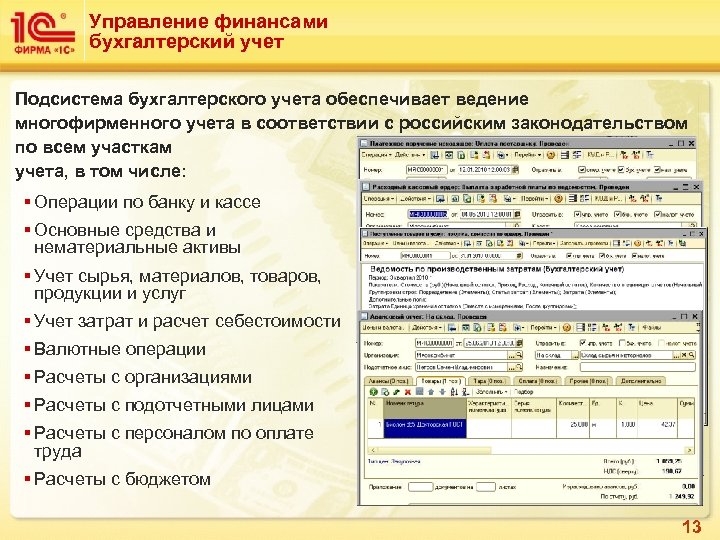The height and width of the screenshot is (540, 720).
Task: Open Перейти dropdown in Расходный кассовый ордер
Action: pyautogui.click(x=534, y=199)
